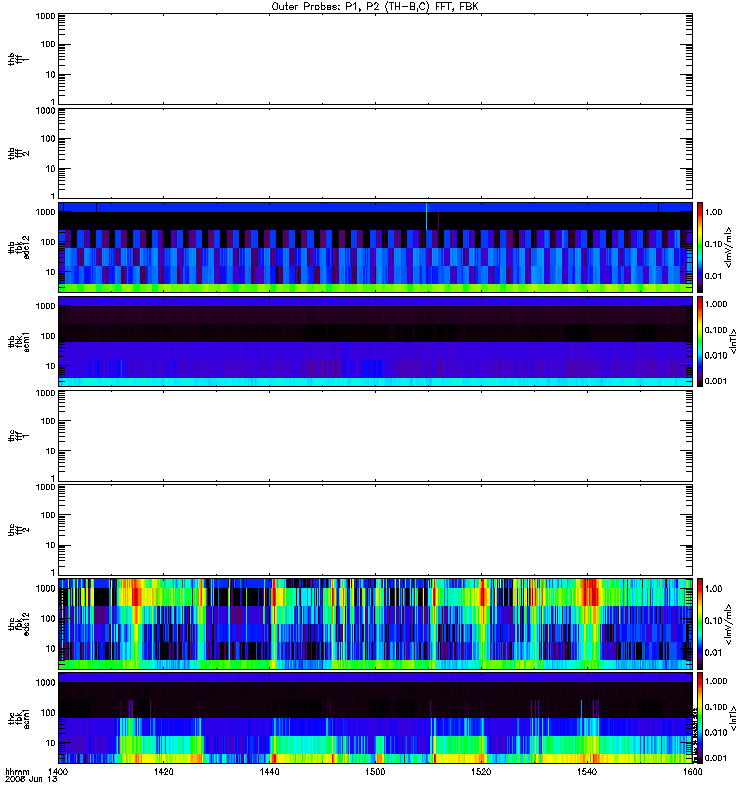Click the "100" tick of thb fff 2 panel
This screenshot has height=800, width=750.
point(48,139)
